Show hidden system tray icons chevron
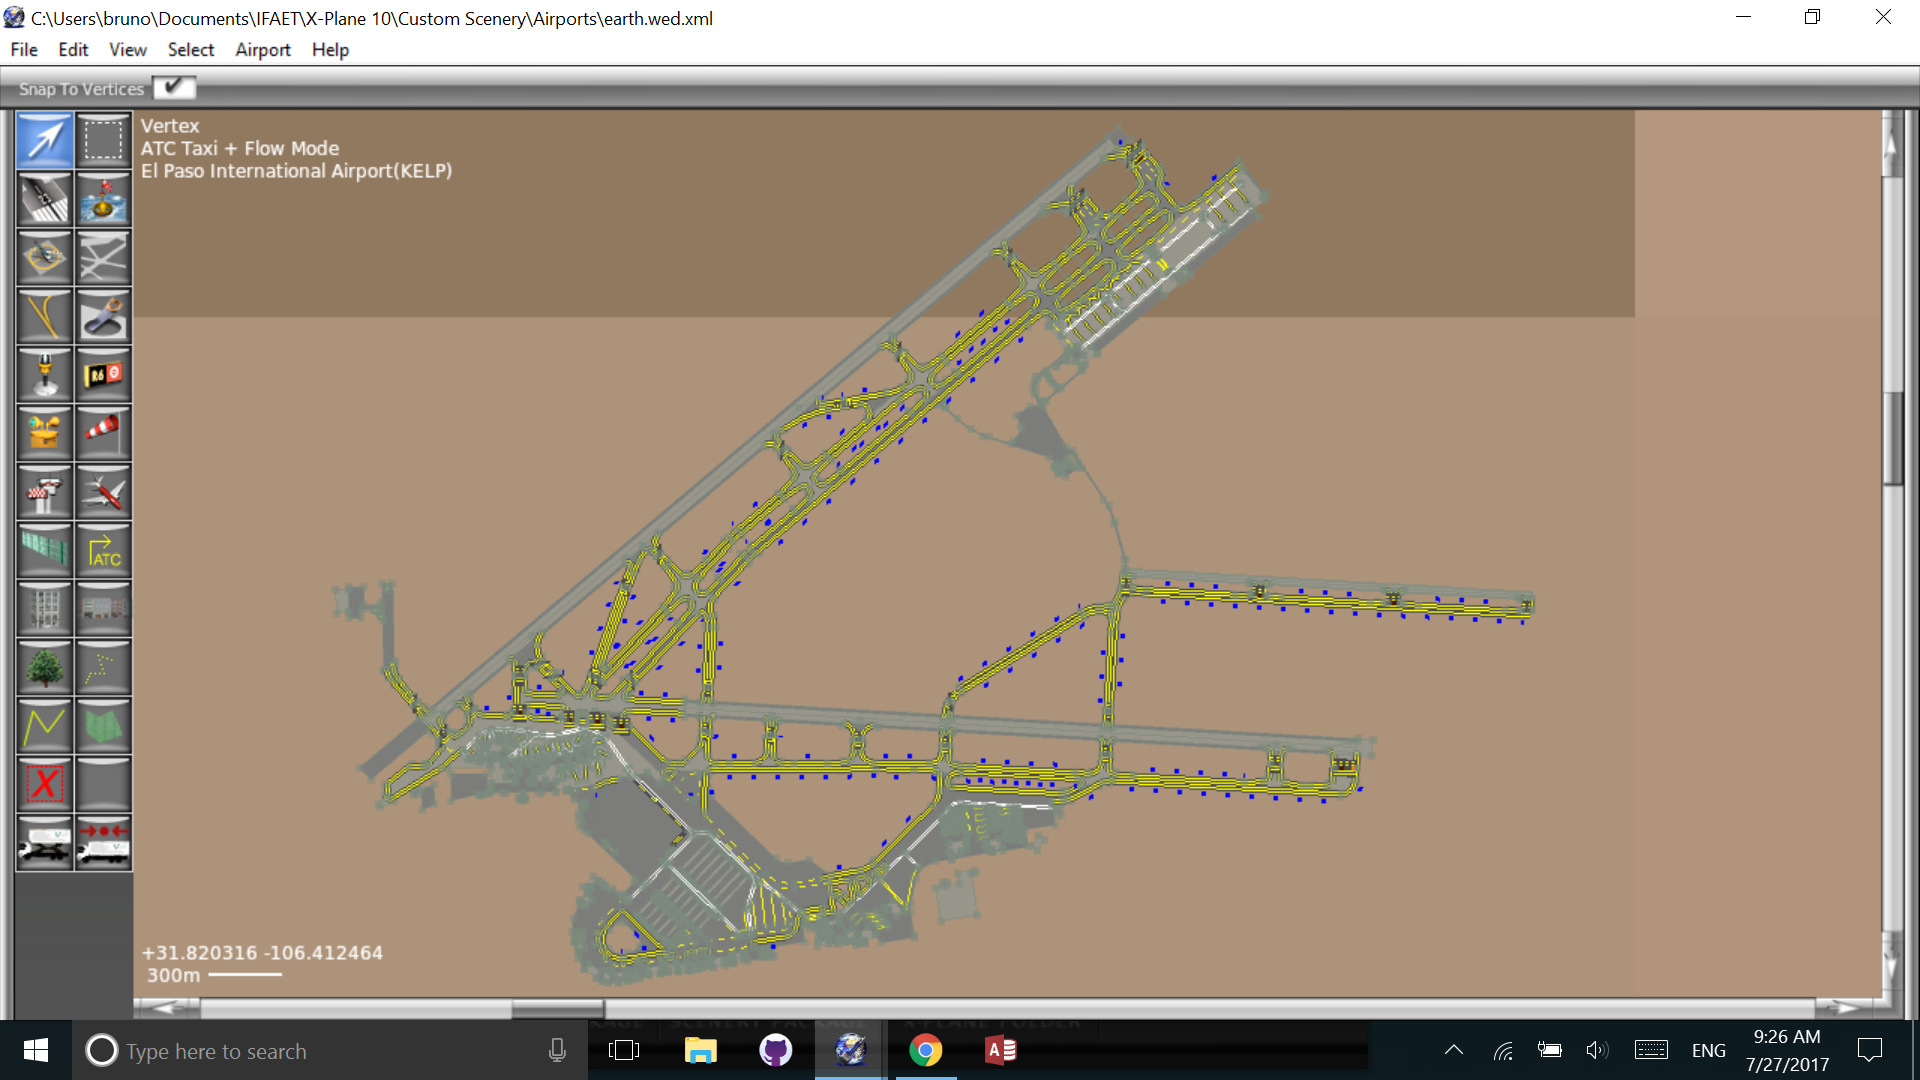The image size is (1920, 1080). pyautogui.click(x=1454, y=1050)
